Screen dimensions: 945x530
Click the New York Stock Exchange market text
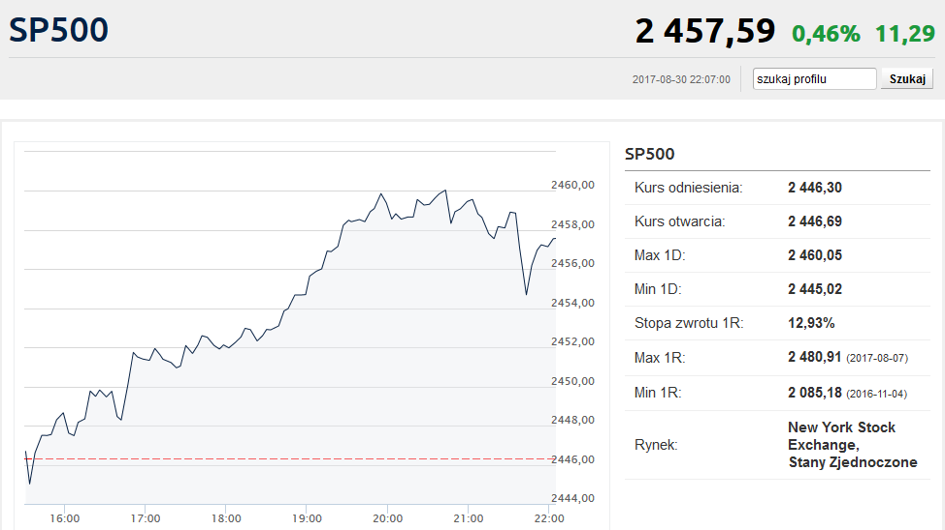841,435
